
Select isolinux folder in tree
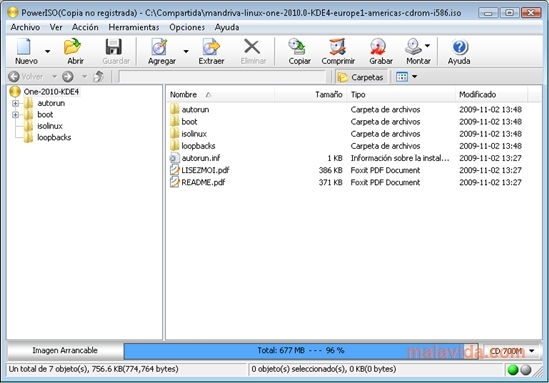click(x=50, y=126)
